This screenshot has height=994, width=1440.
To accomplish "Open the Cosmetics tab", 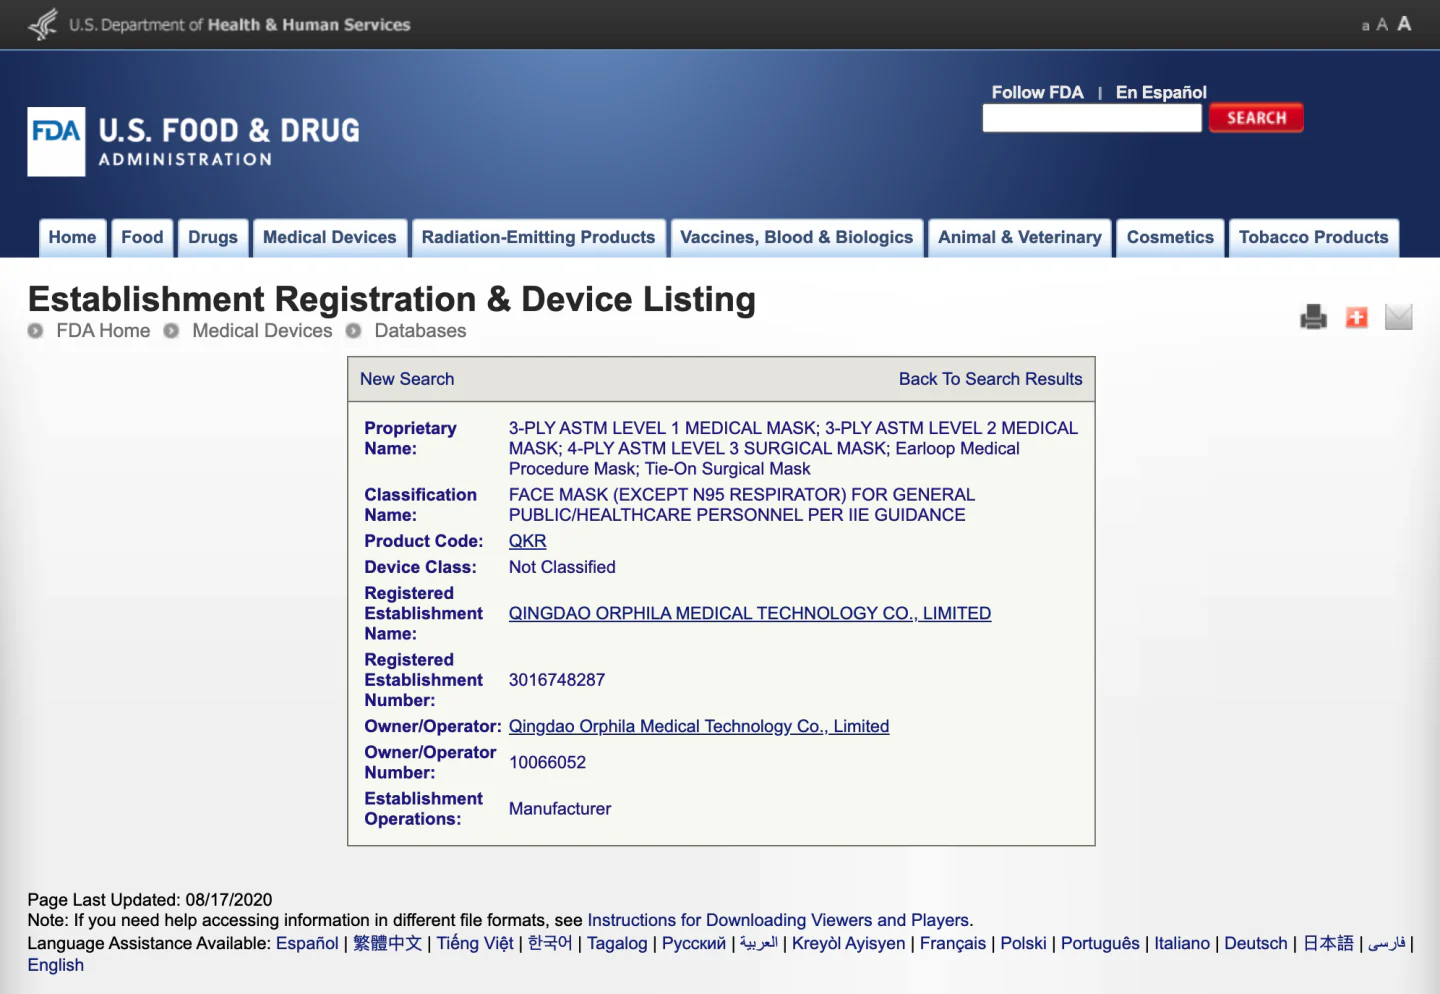I will [1170, 238].
